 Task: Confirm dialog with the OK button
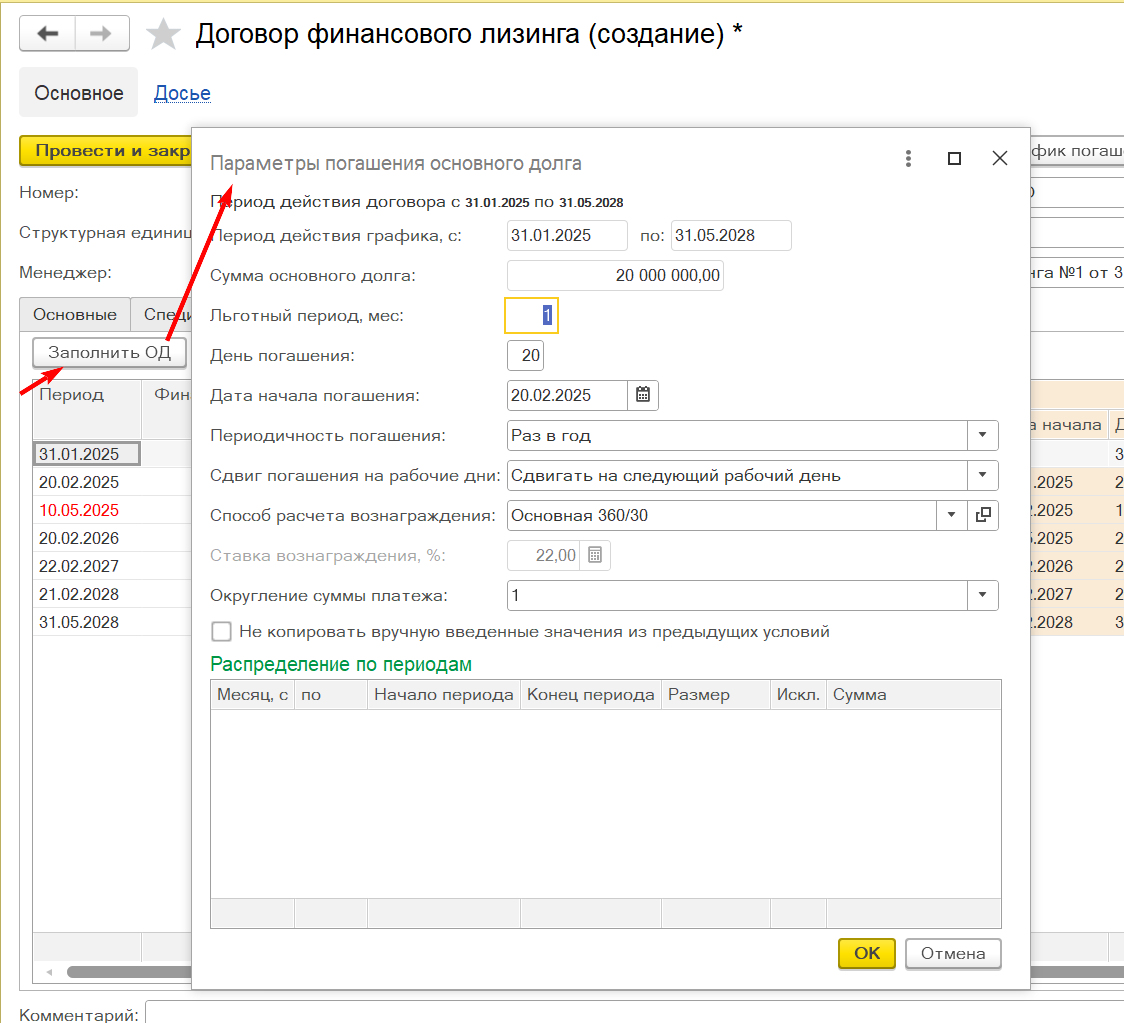867,953
